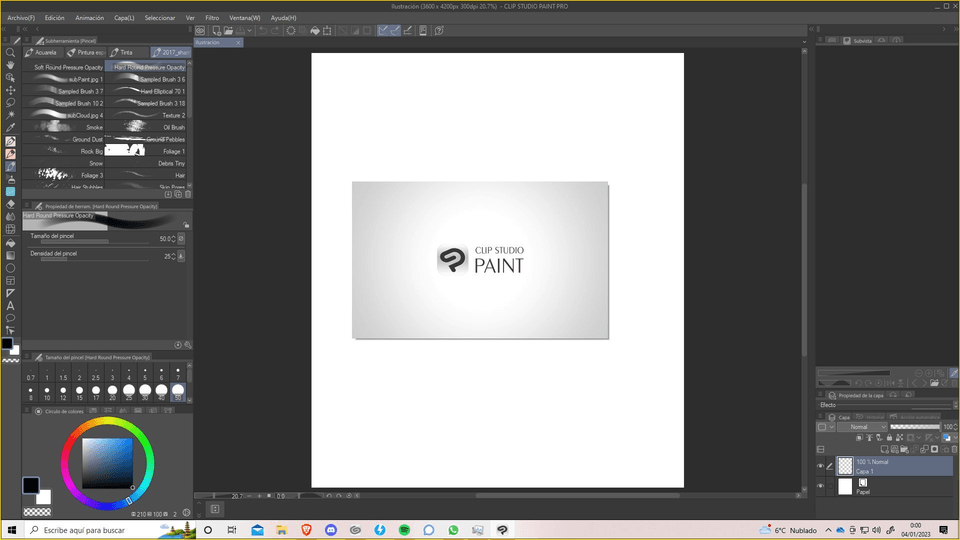This screenshot has height=540, width=960.
Task: Select the Lasso selection tool
Action: pos(10,102)
